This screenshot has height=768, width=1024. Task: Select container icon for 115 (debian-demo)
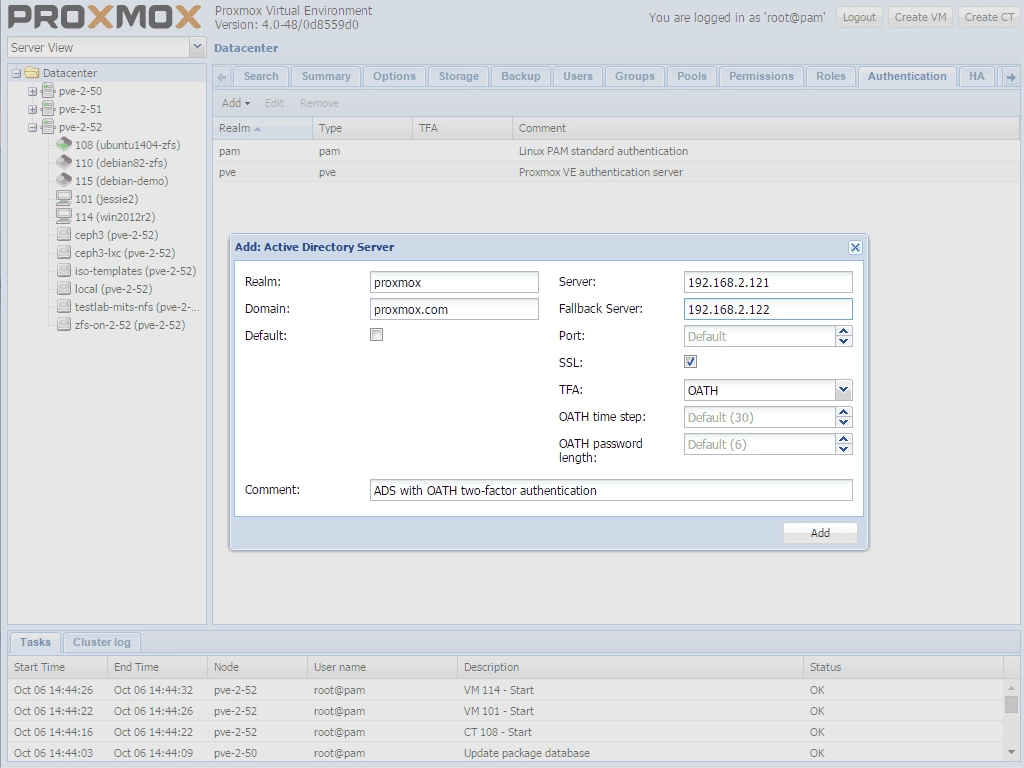[x=64, y=180]
